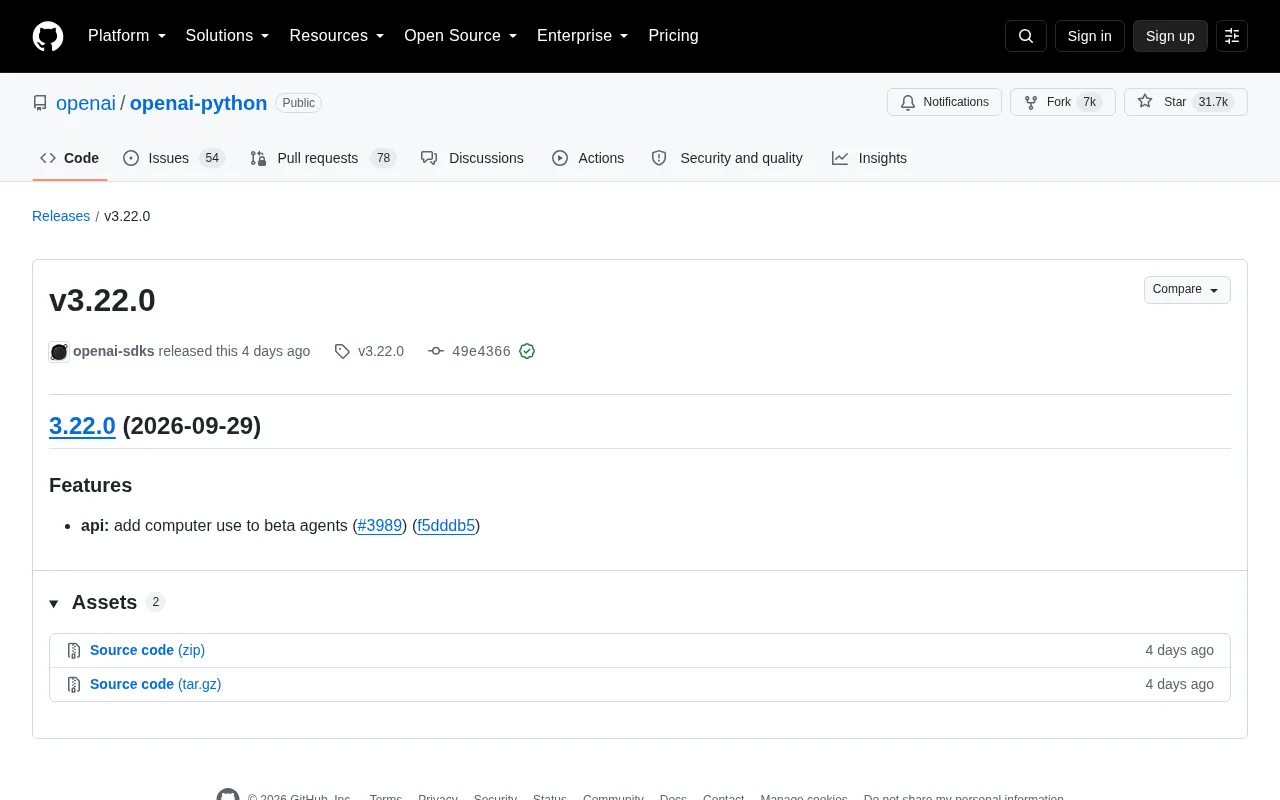The height and width of the screenshot is (800, 1280).
Task: Expand the Solutions menu
Action: 228,36
